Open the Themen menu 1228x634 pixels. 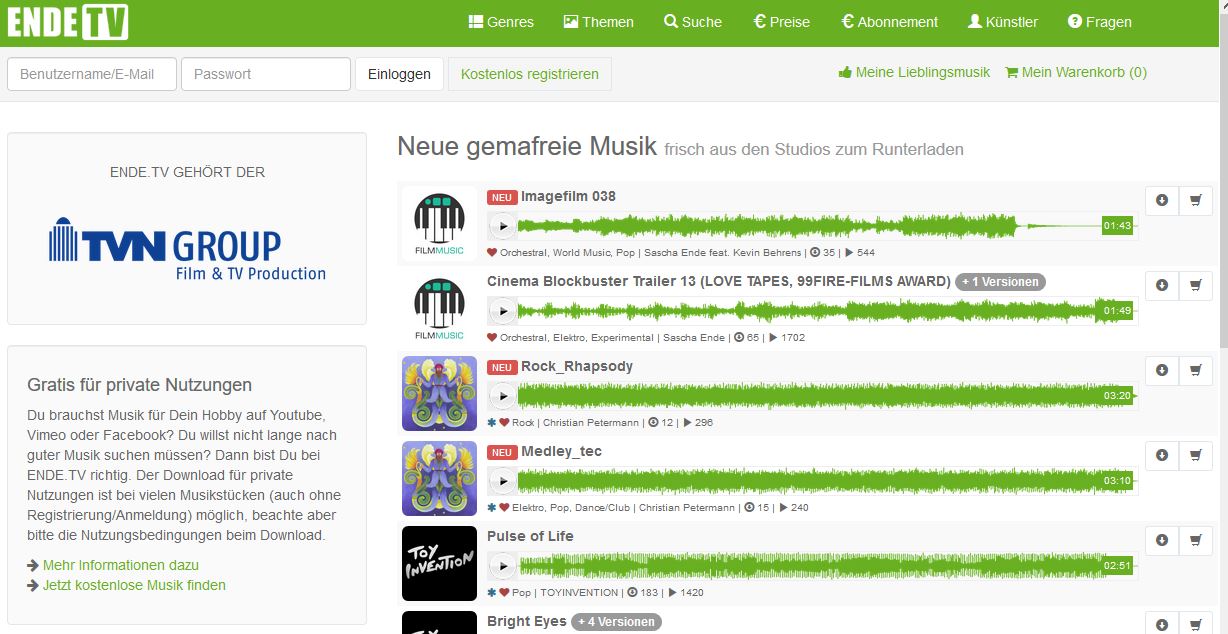click(x=599, y=22)
